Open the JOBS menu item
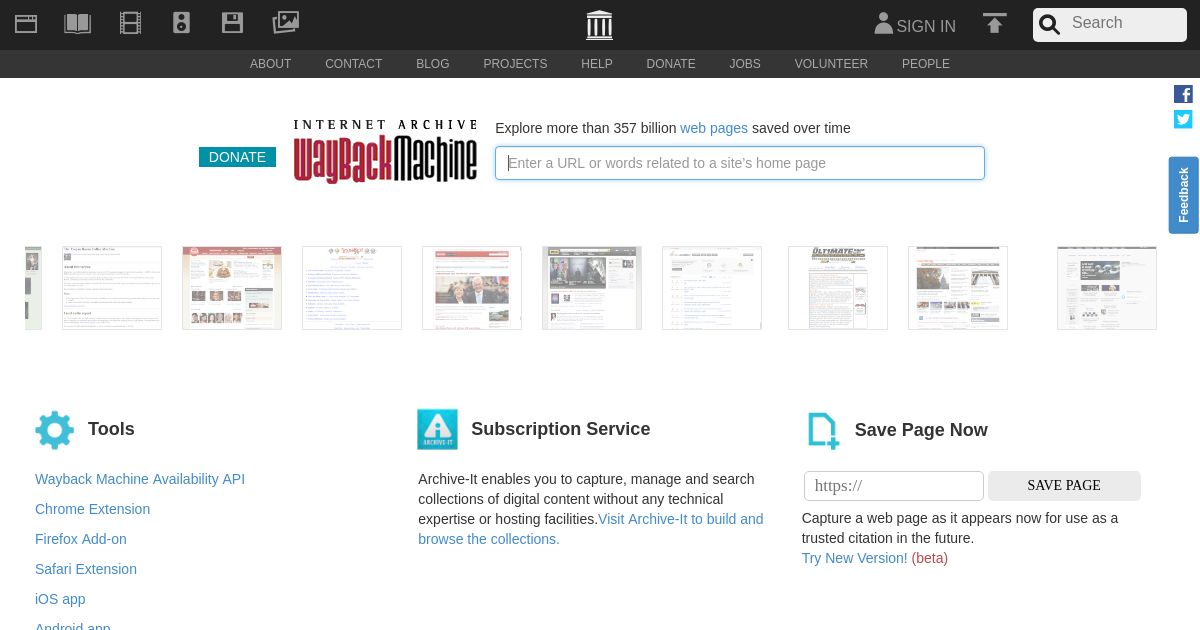This screenshot has height=630, width=1200. point(745,64)
